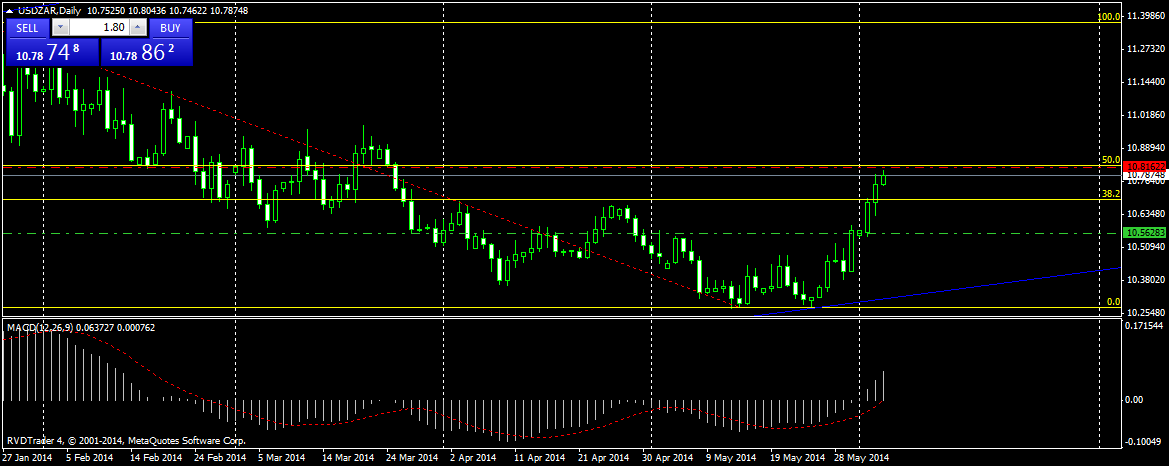The height and width of the screenshot is (466, 1169).
Task: Click the high price value 10.80436
Action: [146, 10]
